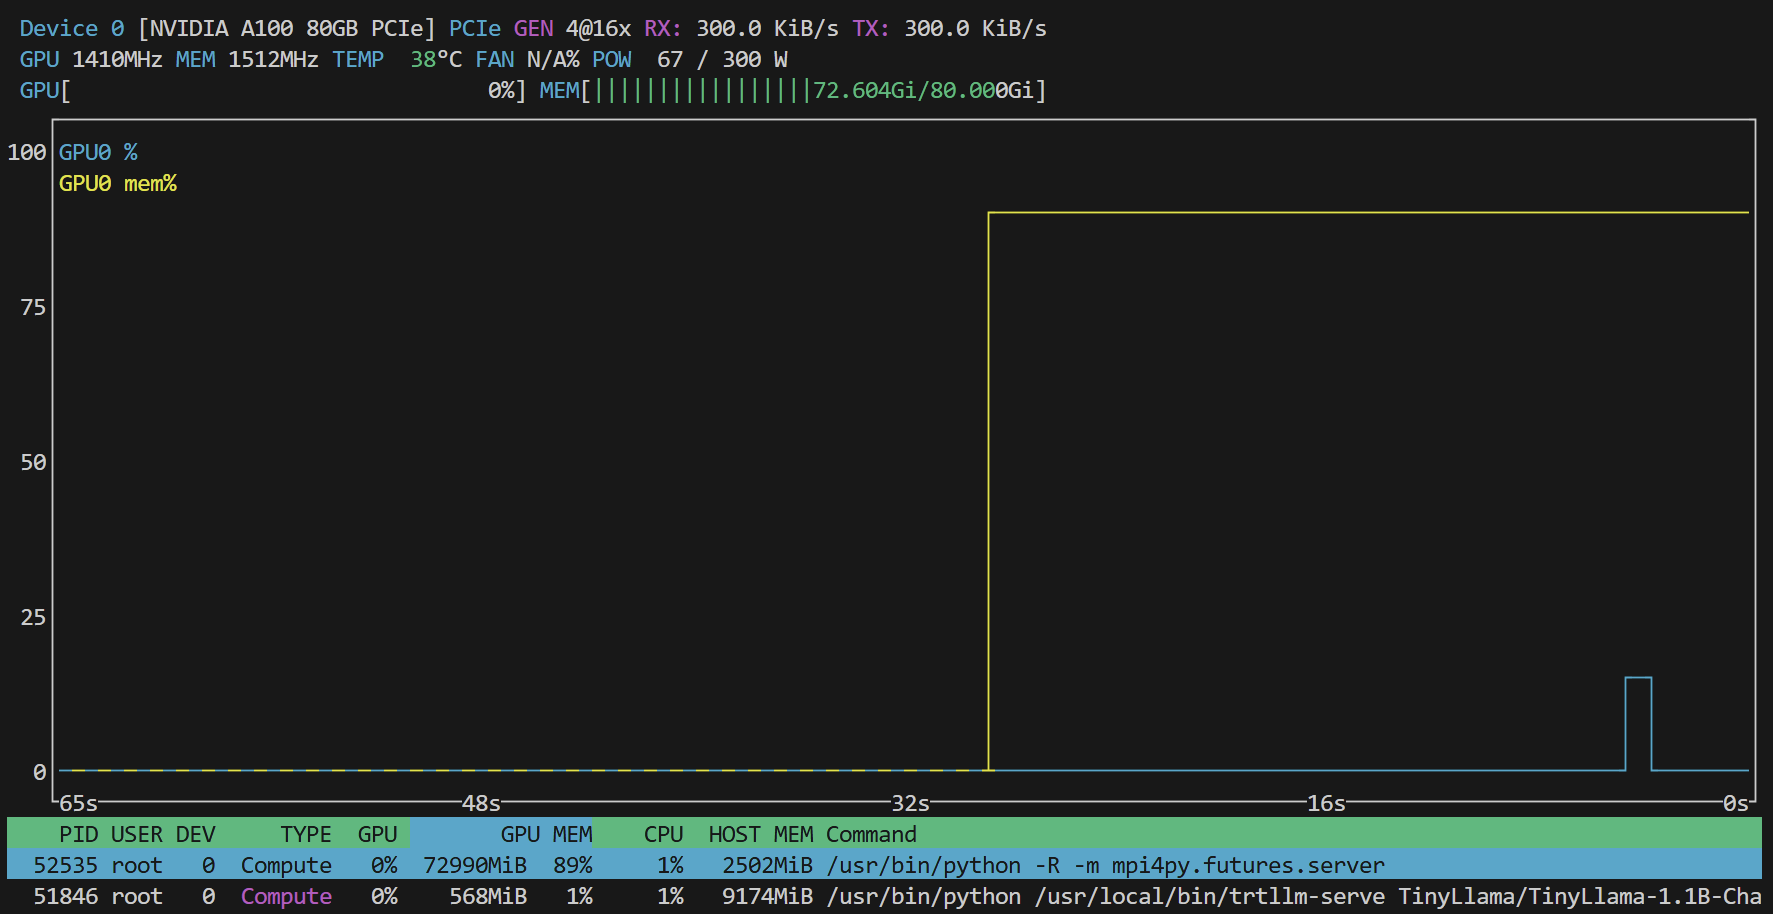
Task: Select the USER column header
Action: [136, 834]
